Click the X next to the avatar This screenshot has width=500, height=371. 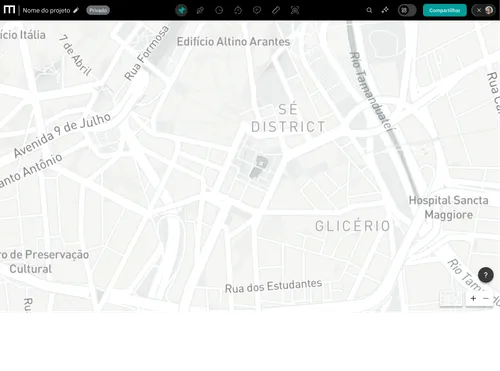click(x=479, y=10)
